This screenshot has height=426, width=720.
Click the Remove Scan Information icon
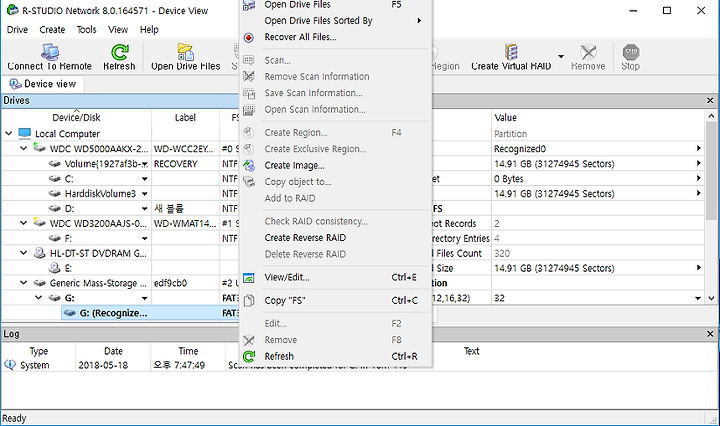click(249, 77)
